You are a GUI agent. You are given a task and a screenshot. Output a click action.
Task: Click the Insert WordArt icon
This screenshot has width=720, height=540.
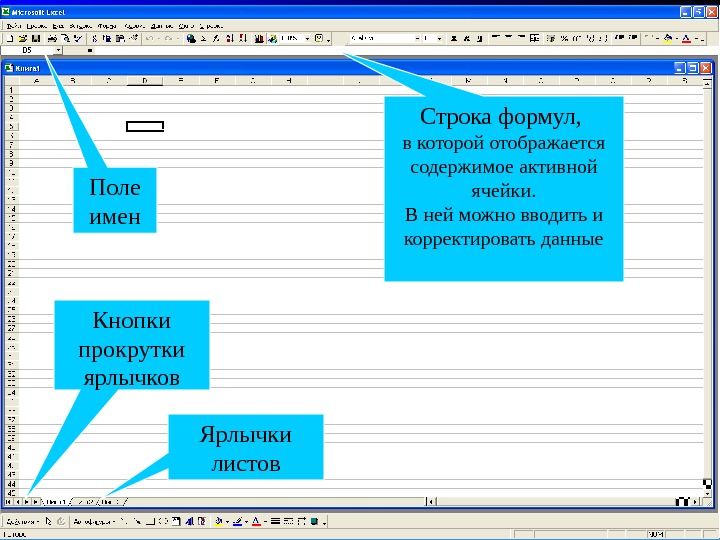[189, 521]
